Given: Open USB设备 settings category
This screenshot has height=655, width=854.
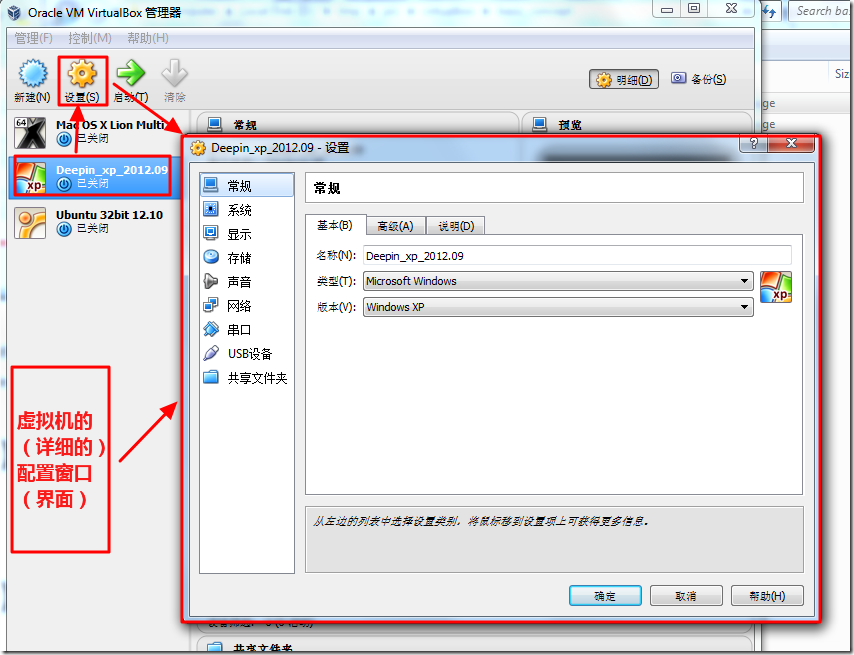Looking at the screenshot, I should pos(247,353).
